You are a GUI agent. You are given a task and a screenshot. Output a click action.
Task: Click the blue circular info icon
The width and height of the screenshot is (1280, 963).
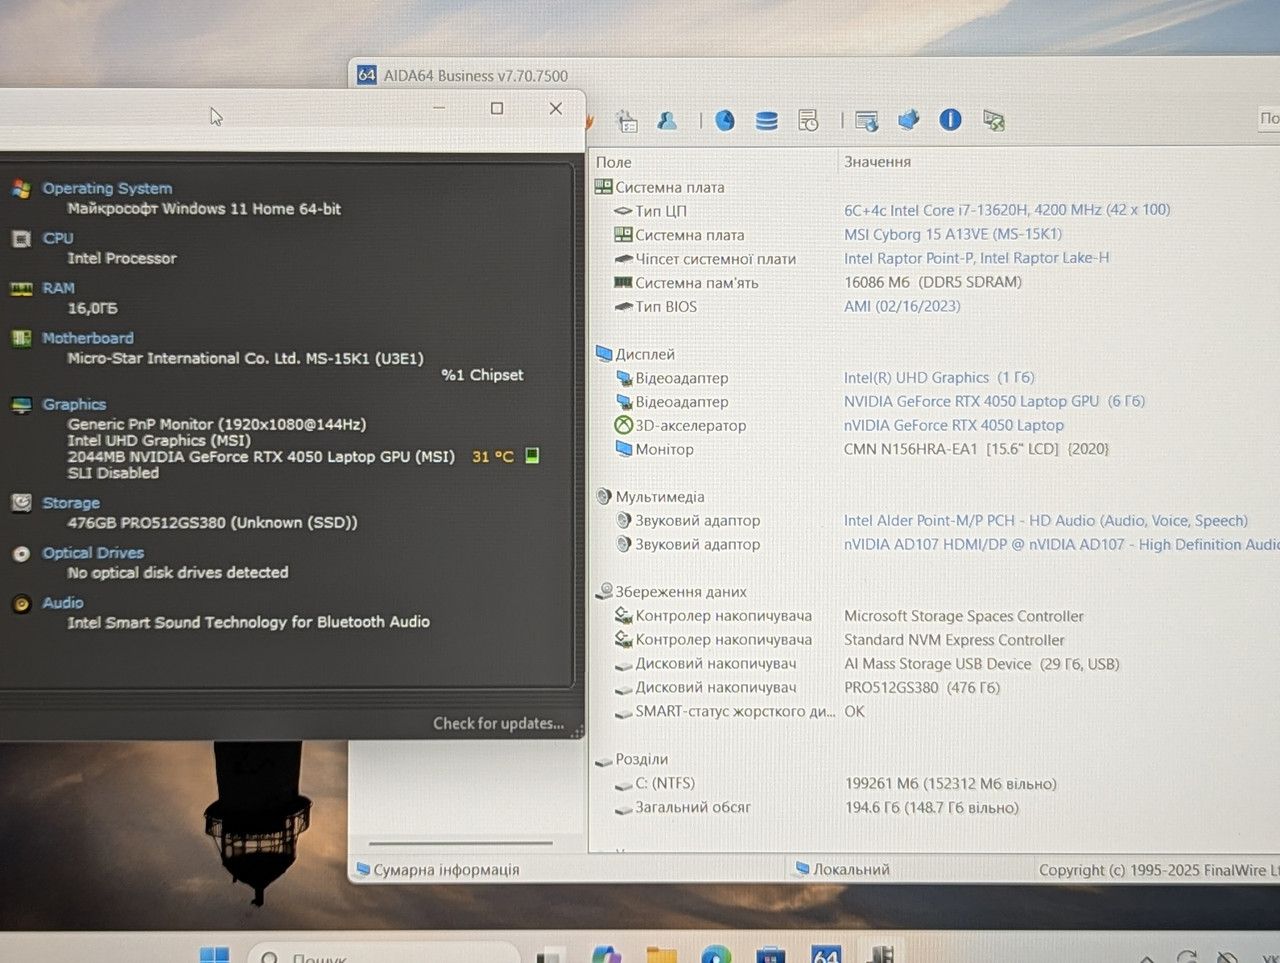tap(950, 120)
